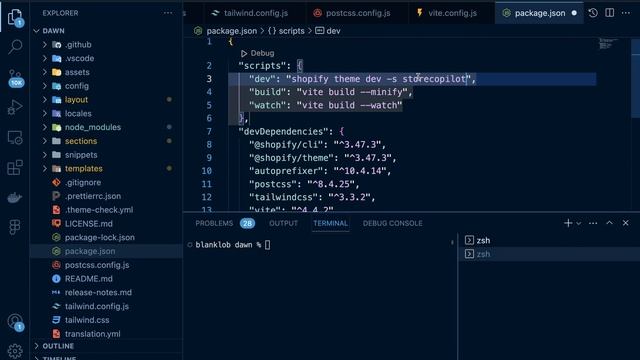The width and height of the screenshot is (640, 360).
Task: Open the PROBLEMS panel tab
Action: click(225, 223)
